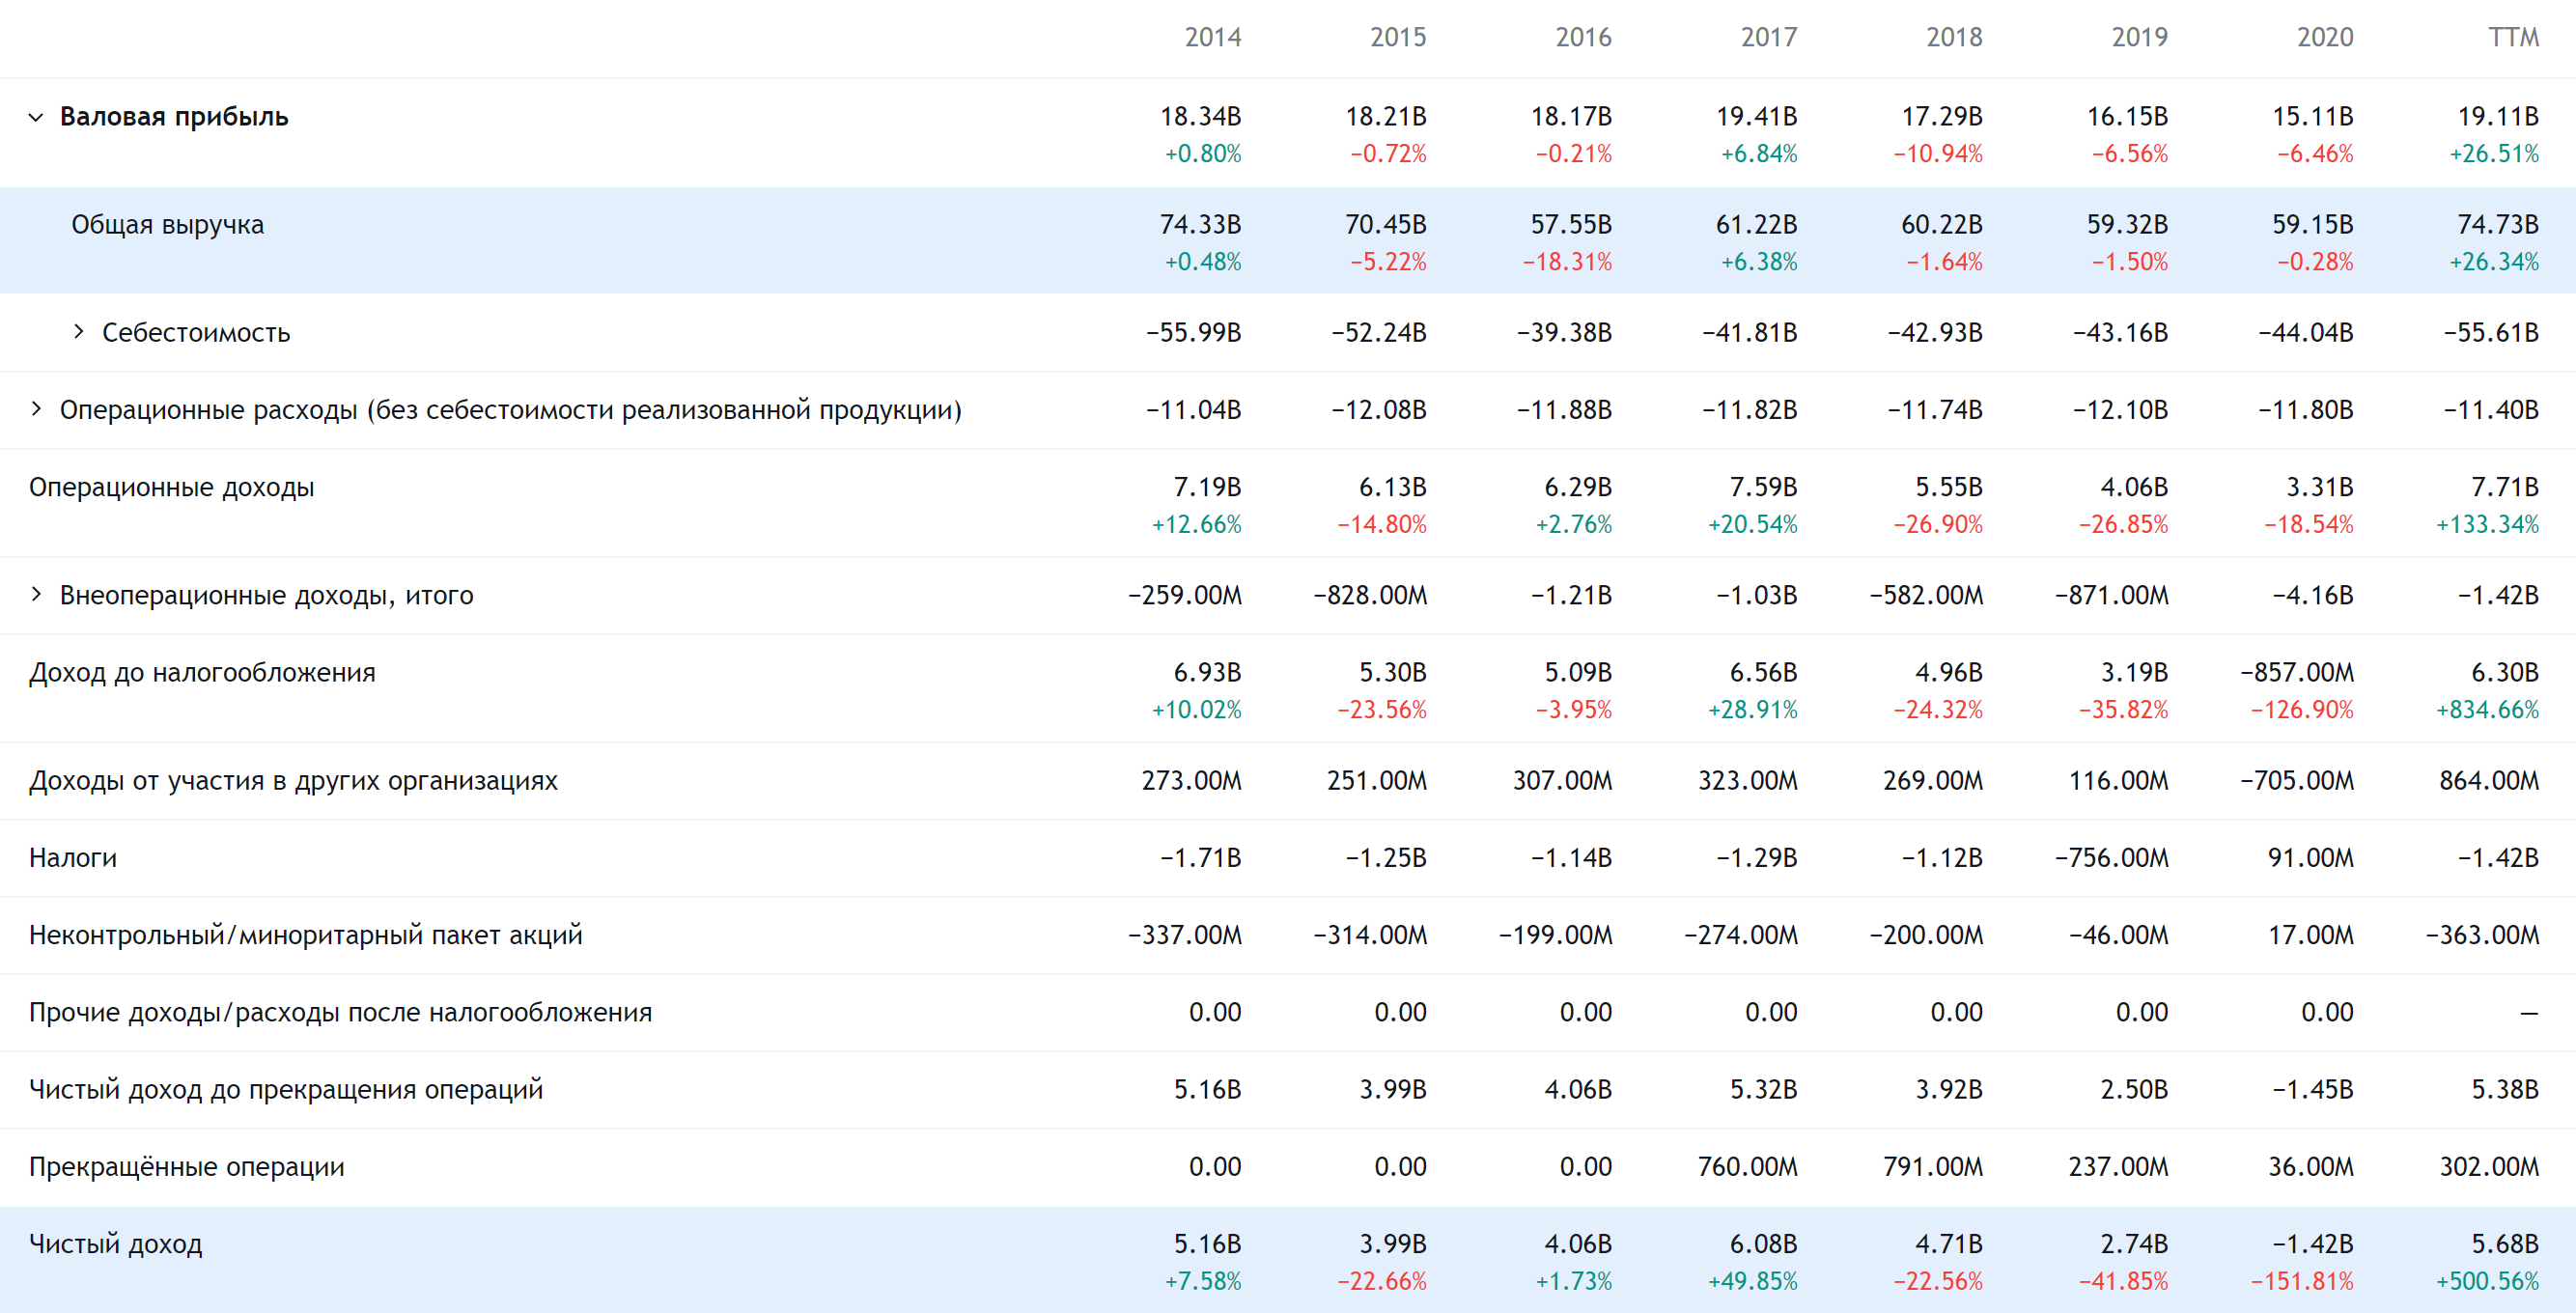Viewport: 2576px width, 1313px height.
Task: Click the 2017 Чистый доход value
Action: tap(1766, 1251)
